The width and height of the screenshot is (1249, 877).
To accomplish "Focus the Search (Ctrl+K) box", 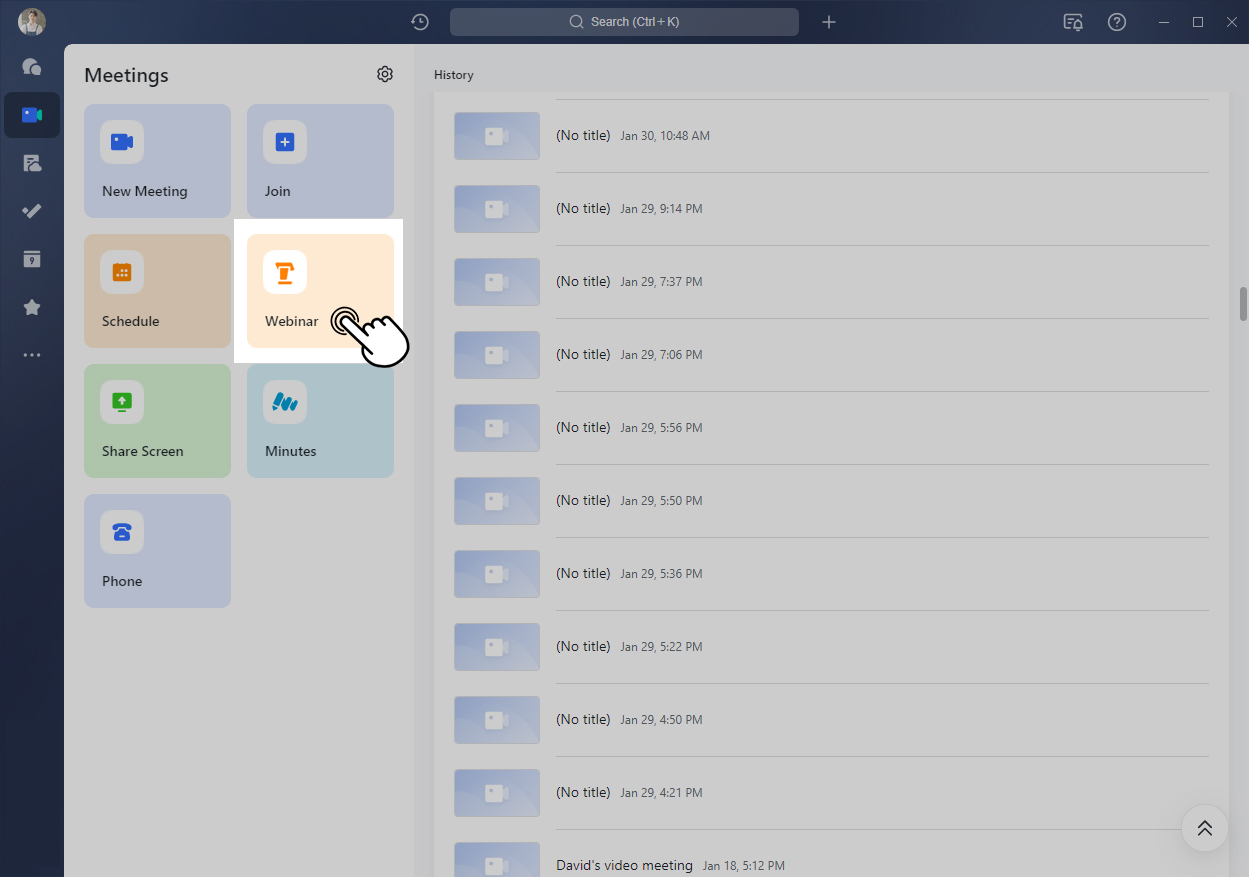I will 624,22.
